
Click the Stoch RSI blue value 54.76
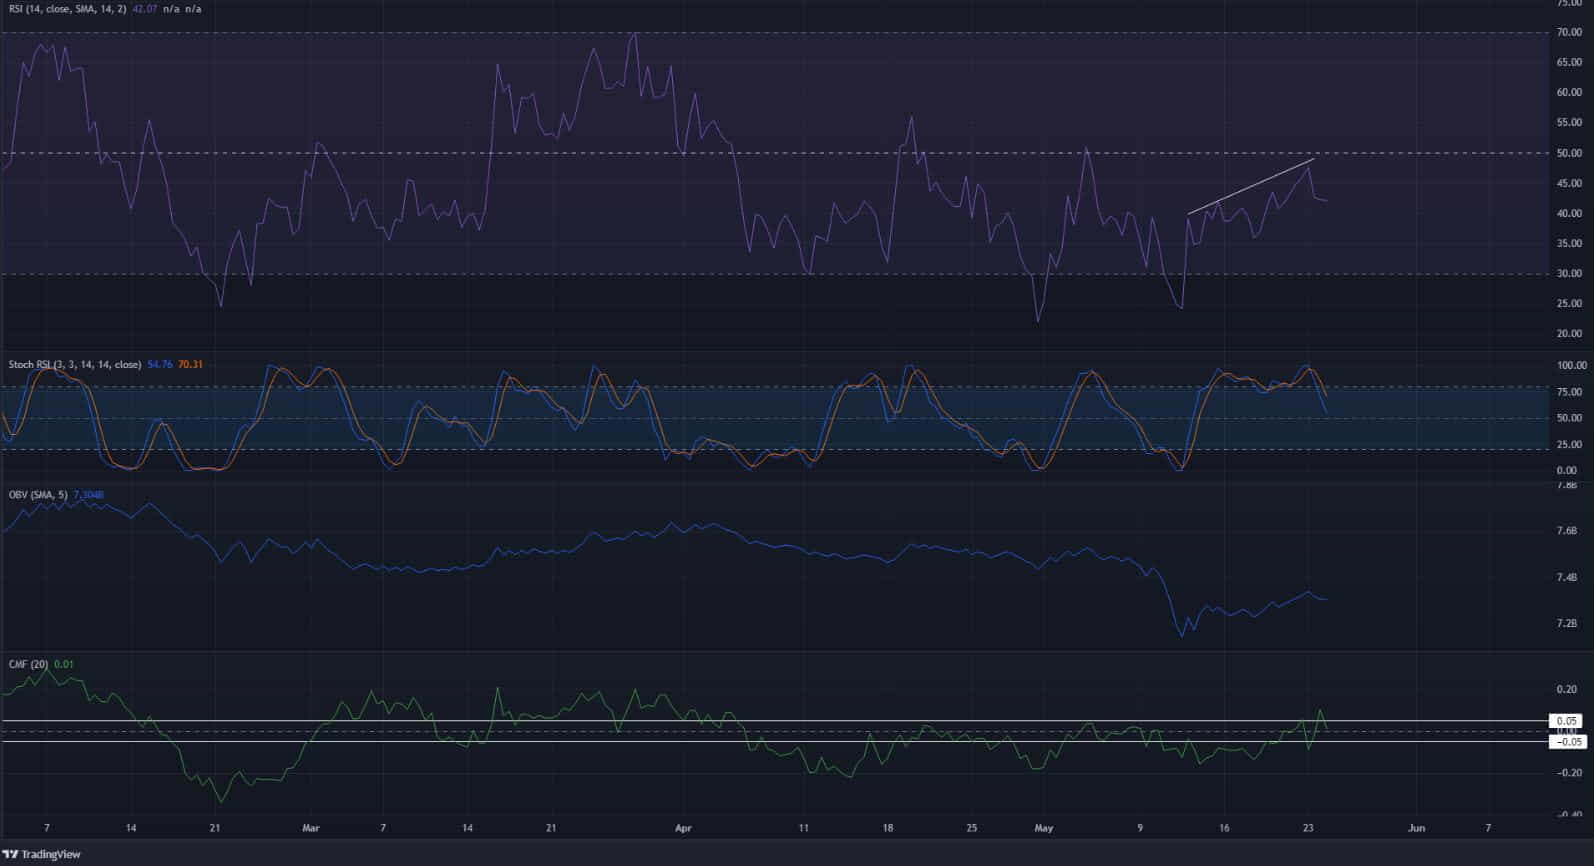click(160, 365)
